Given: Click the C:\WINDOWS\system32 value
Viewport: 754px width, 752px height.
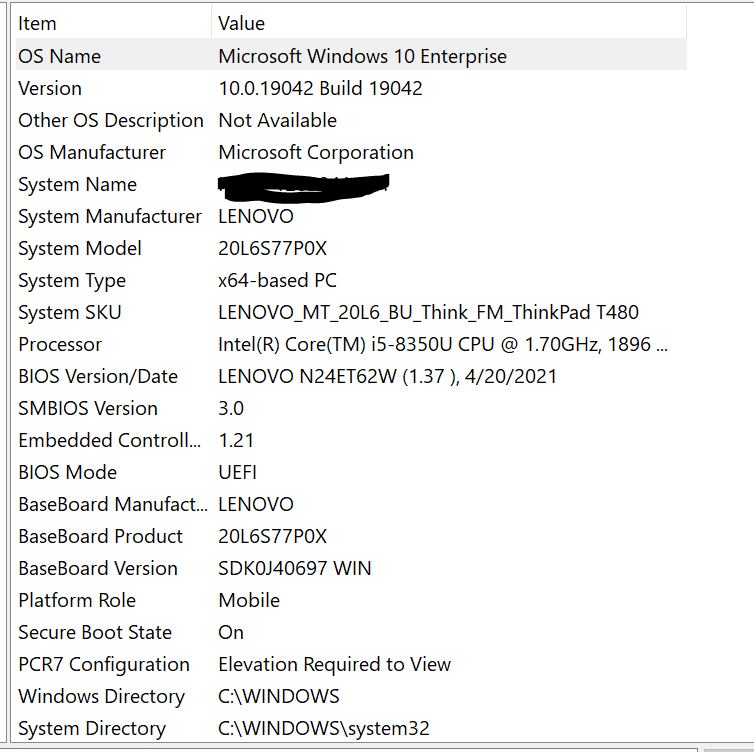Looking at the screenshot, I should tap(324, 728).
